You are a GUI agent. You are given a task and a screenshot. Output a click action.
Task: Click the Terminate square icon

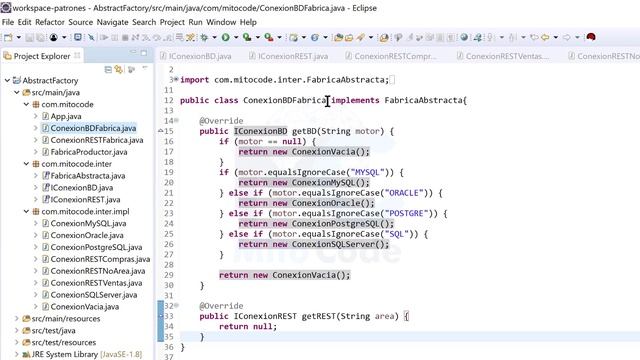tap(125, 38)
